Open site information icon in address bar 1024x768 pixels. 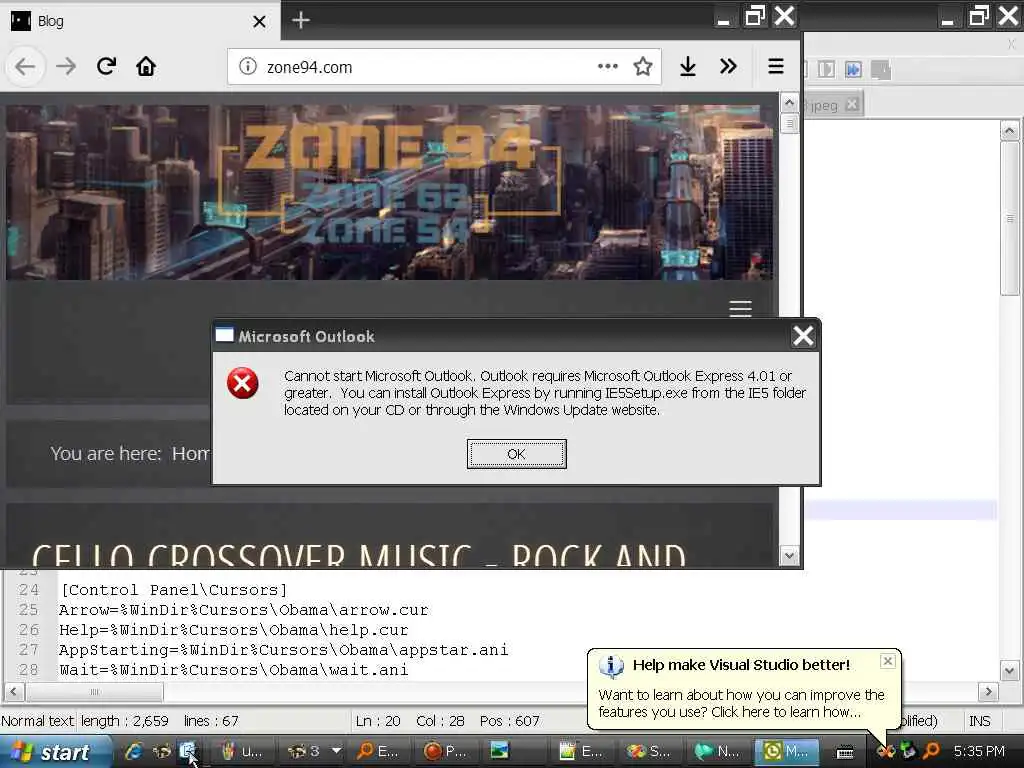pos(248,67)
